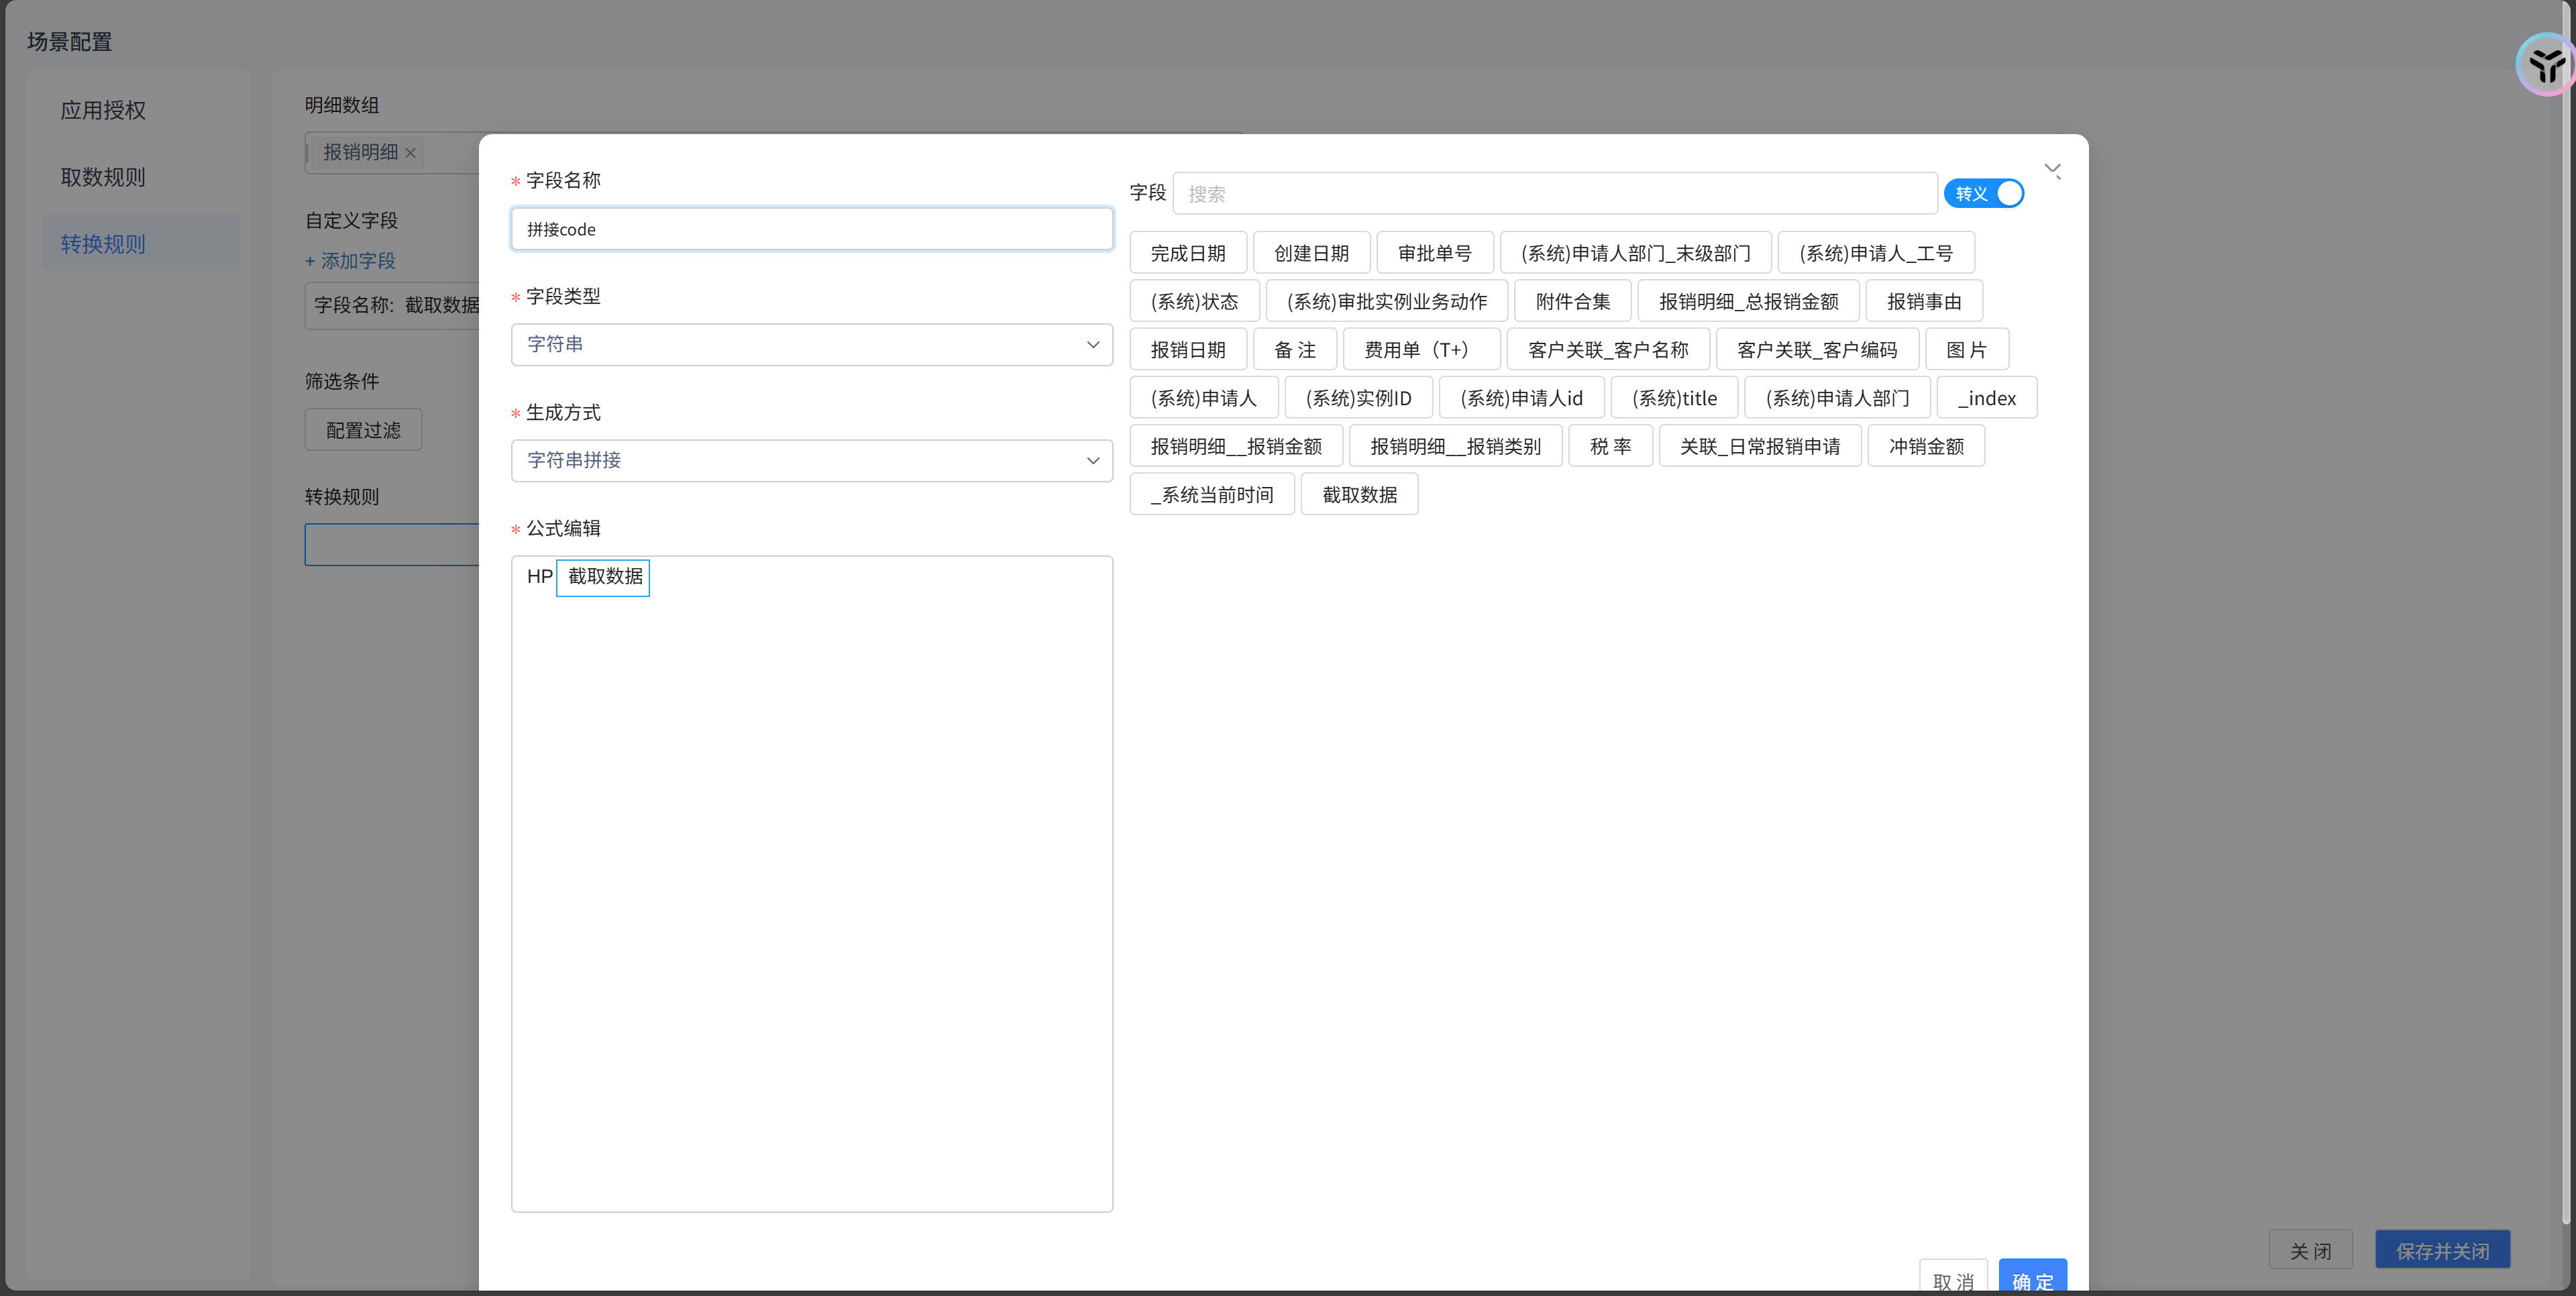Screen dimensions: 2576x1296
Task: Open the 取数规则 menu item
Action: [103, 177]
